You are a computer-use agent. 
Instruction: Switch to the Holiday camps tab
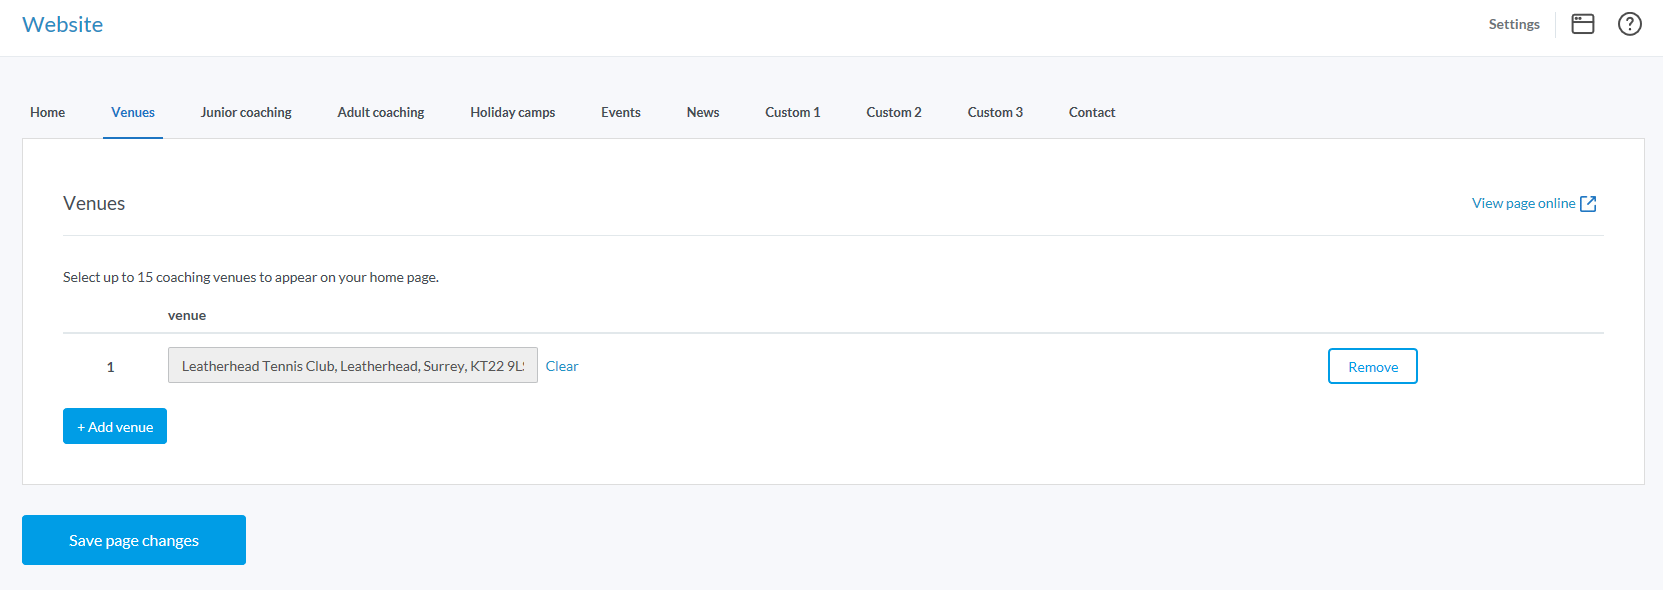[512, 112]
